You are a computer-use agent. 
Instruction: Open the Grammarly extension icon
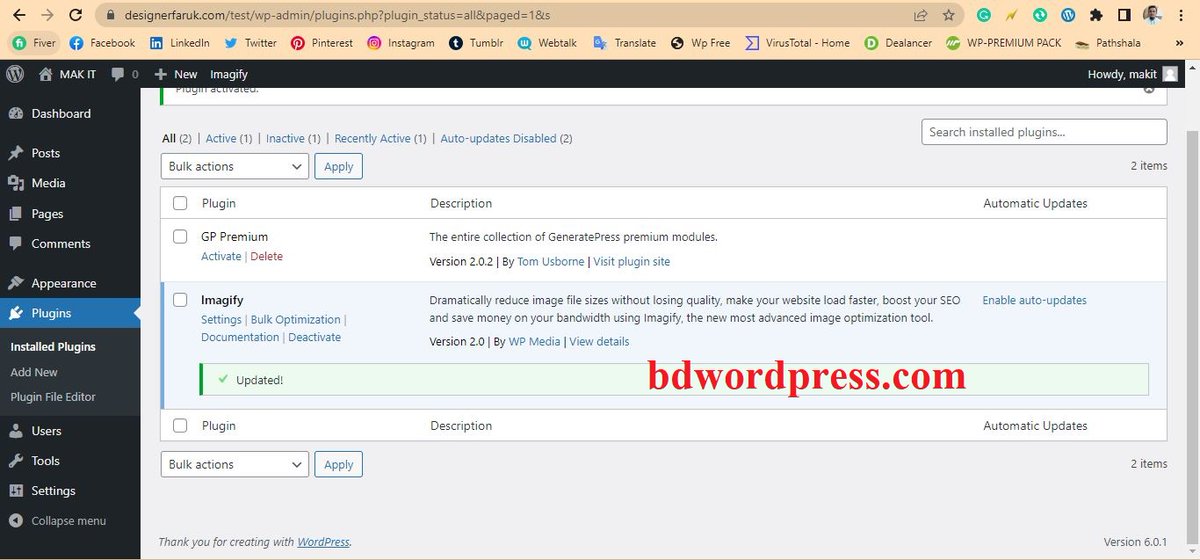tap(985, 15)
